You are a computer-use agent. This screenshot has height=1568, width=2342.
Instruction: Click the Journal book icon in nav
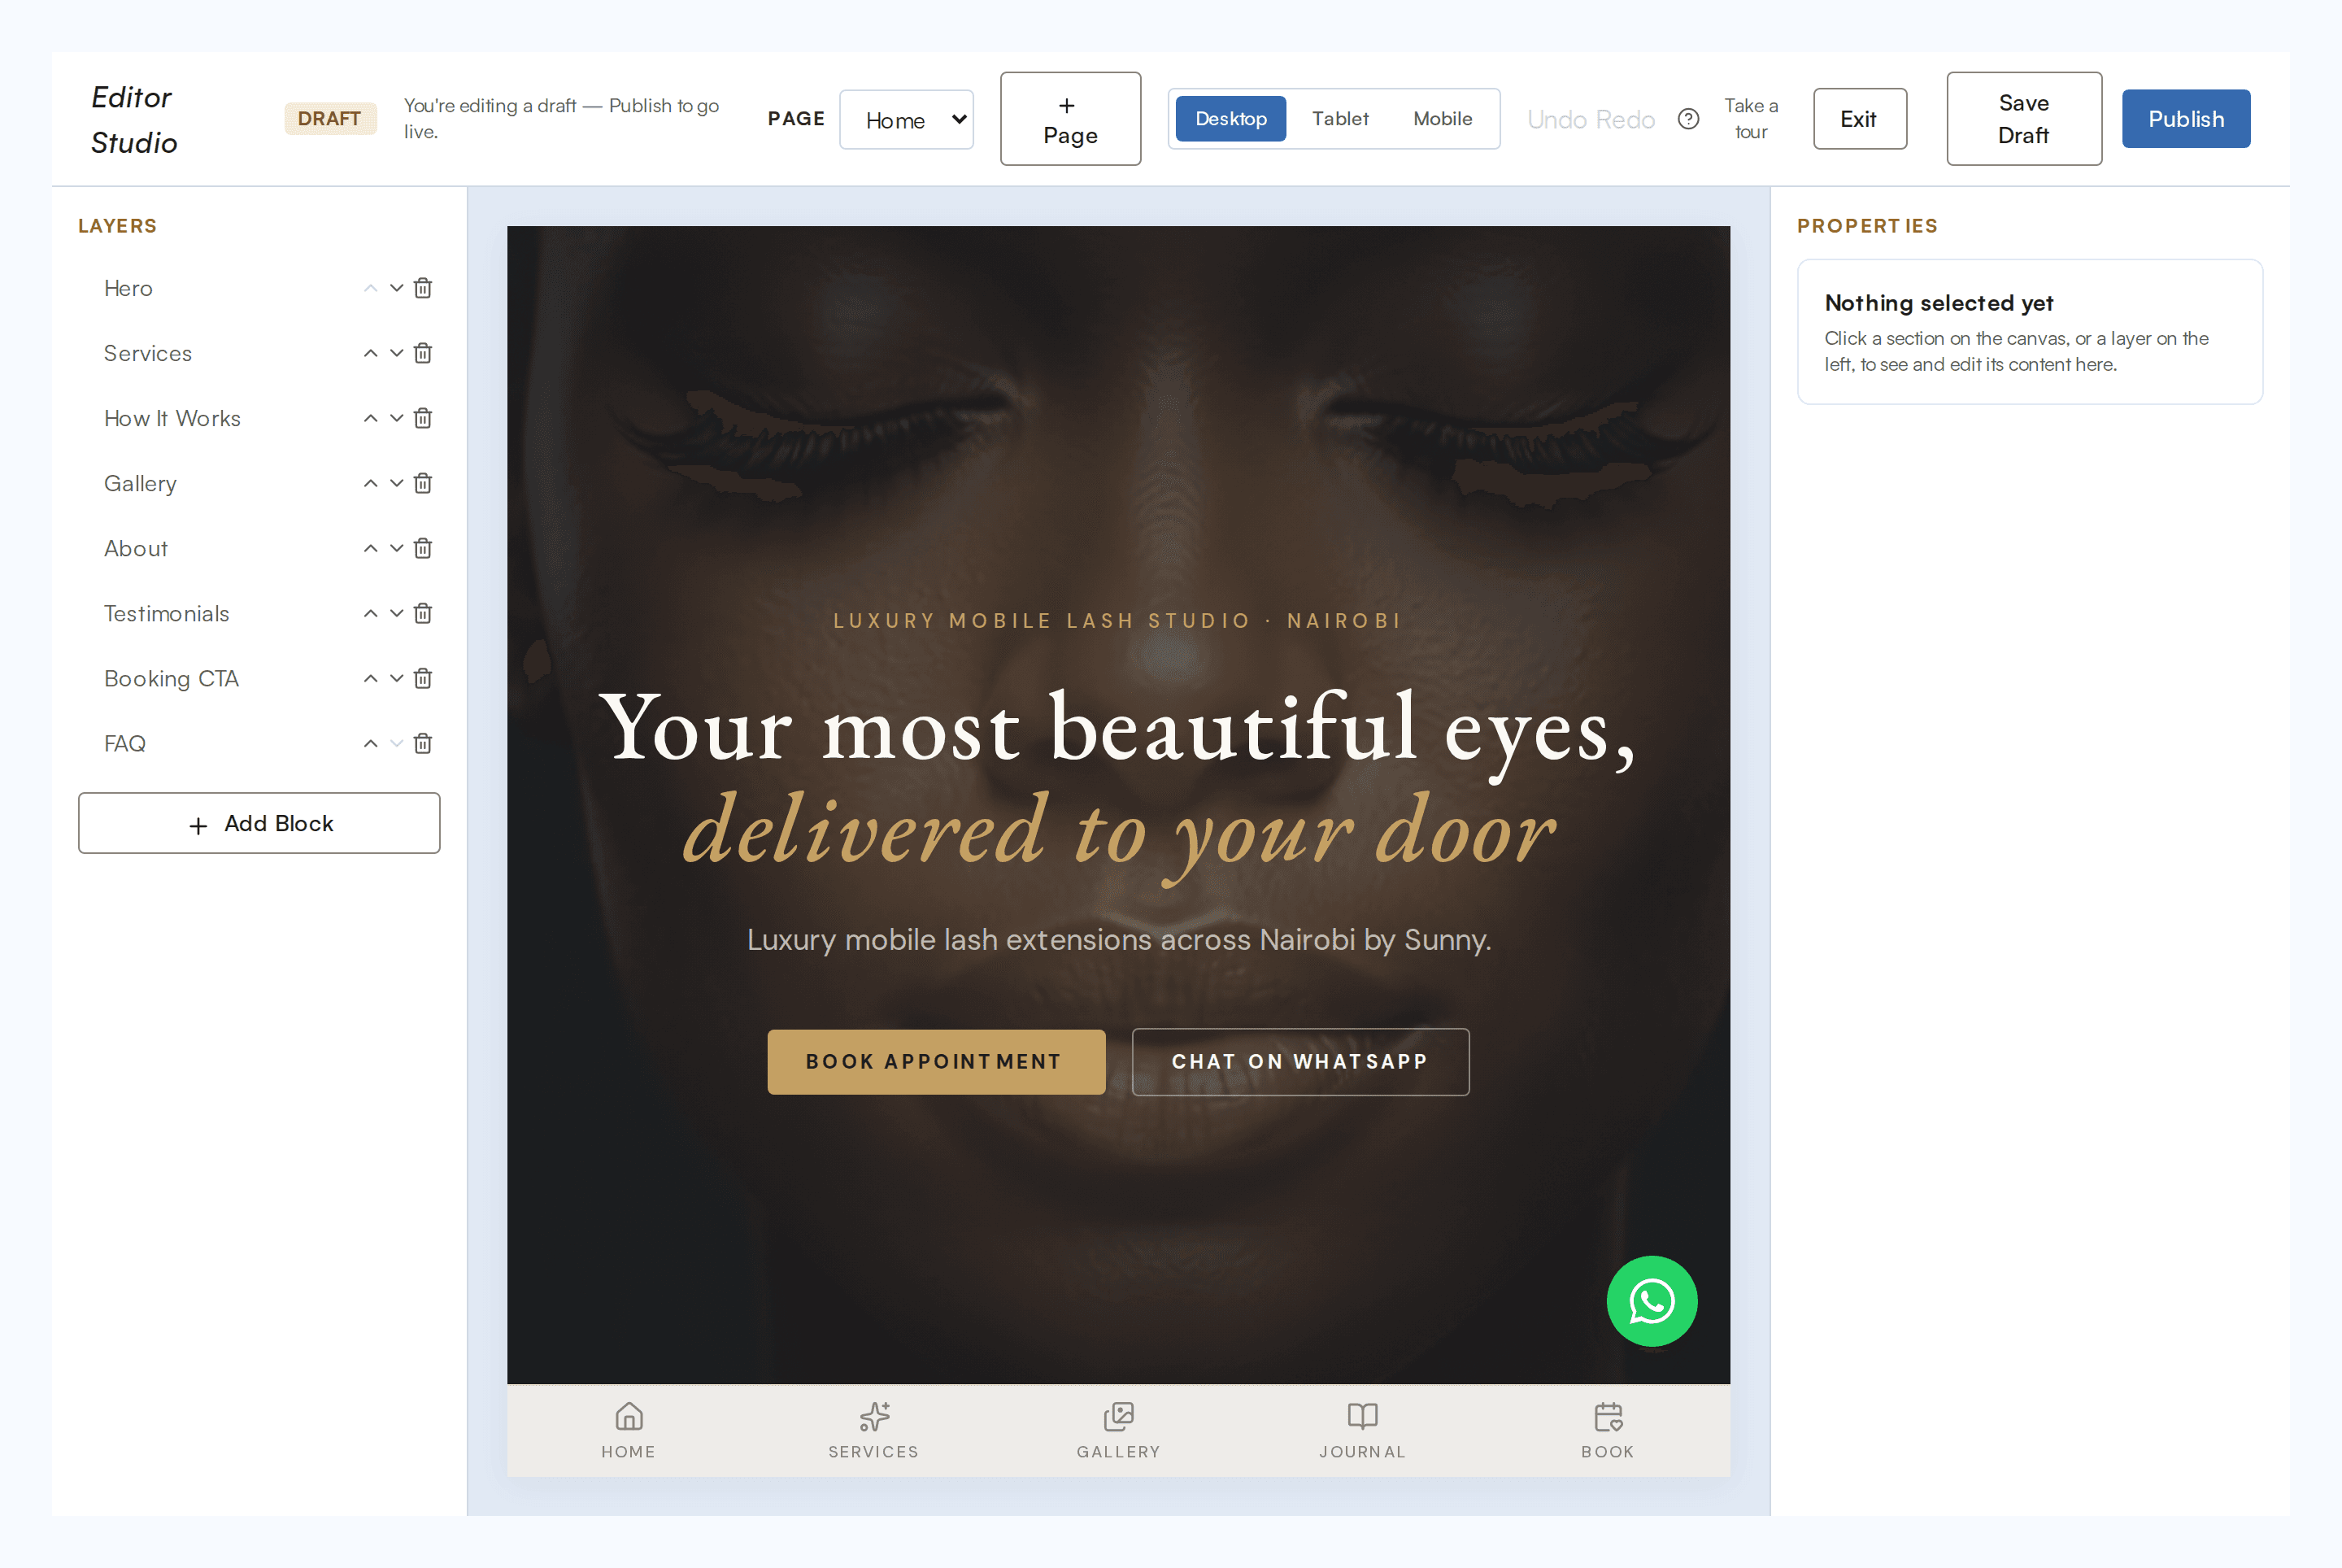tap(1363, 1416)
